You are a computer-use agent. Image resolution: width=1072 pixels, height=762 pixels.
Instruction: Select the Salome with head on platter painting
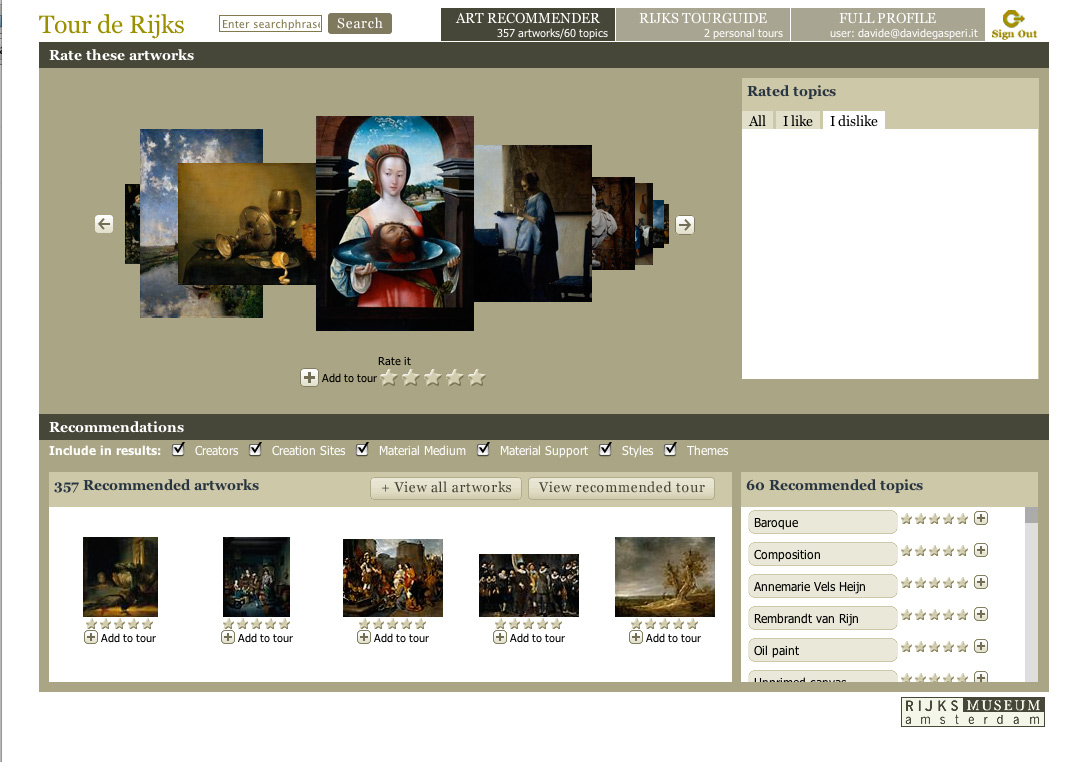(x=394, y=223)
